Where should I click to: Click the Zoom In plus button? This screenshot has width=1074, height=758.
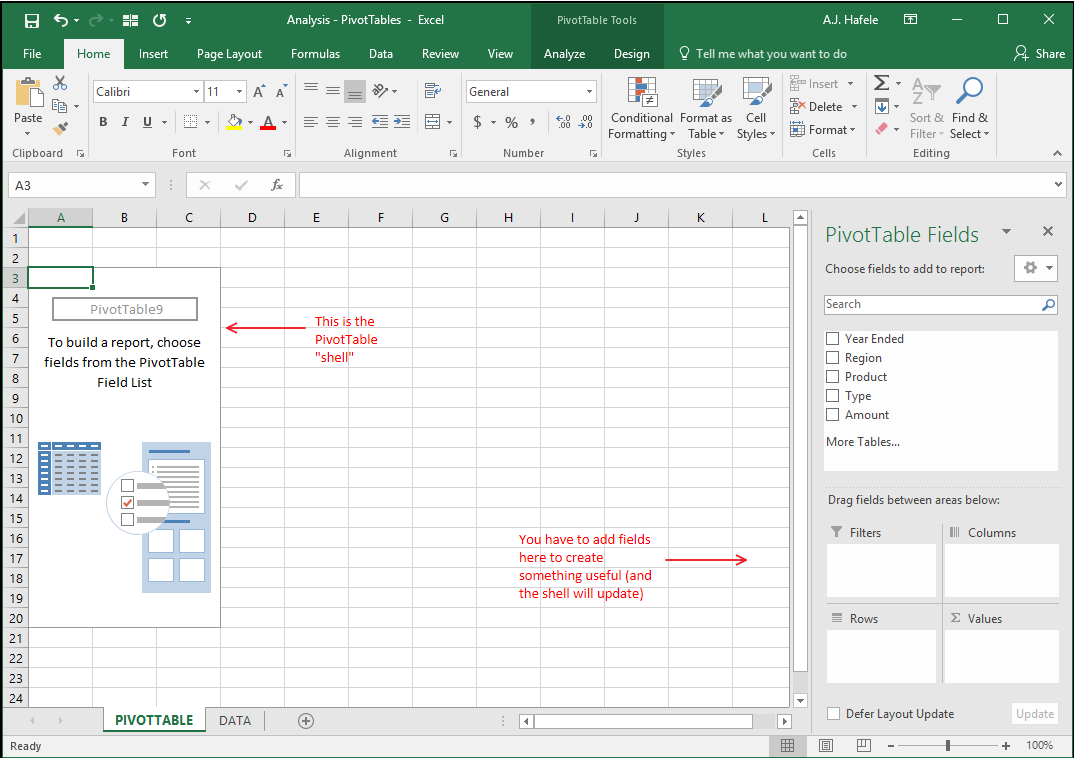click(1006, 745)
